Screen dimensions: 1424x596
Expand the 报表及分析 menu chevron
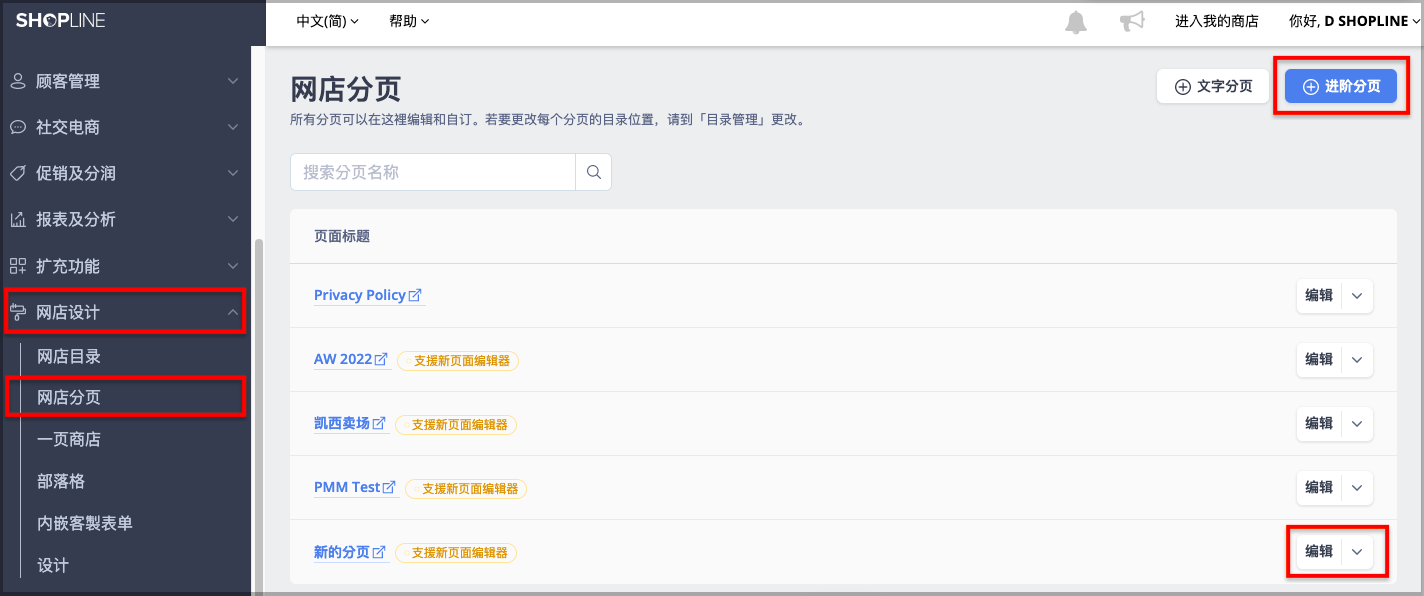[x=233, y=219]
